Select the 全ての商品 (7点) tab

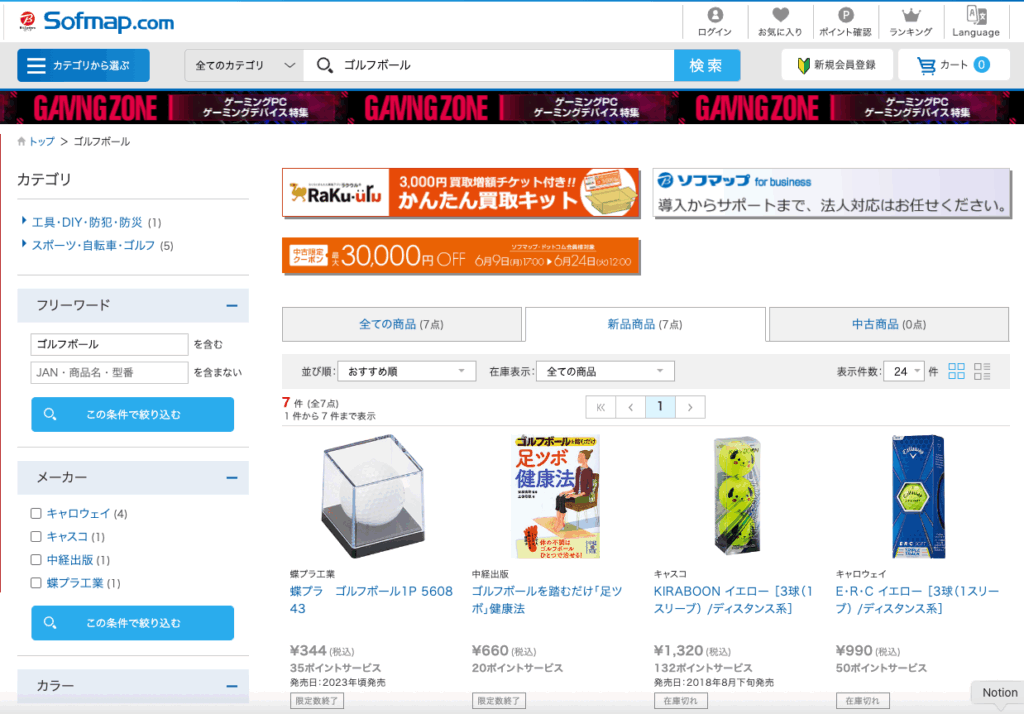click(402, 324)
